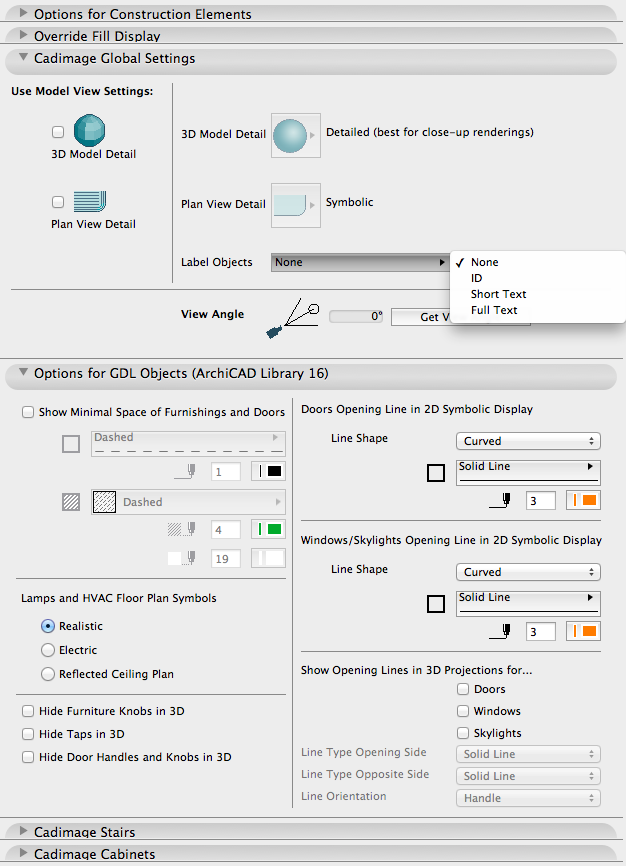Choose ID in Label Objects menu
Image resolution: width=626 pixels, height=866 pixels.
[538, 278]
